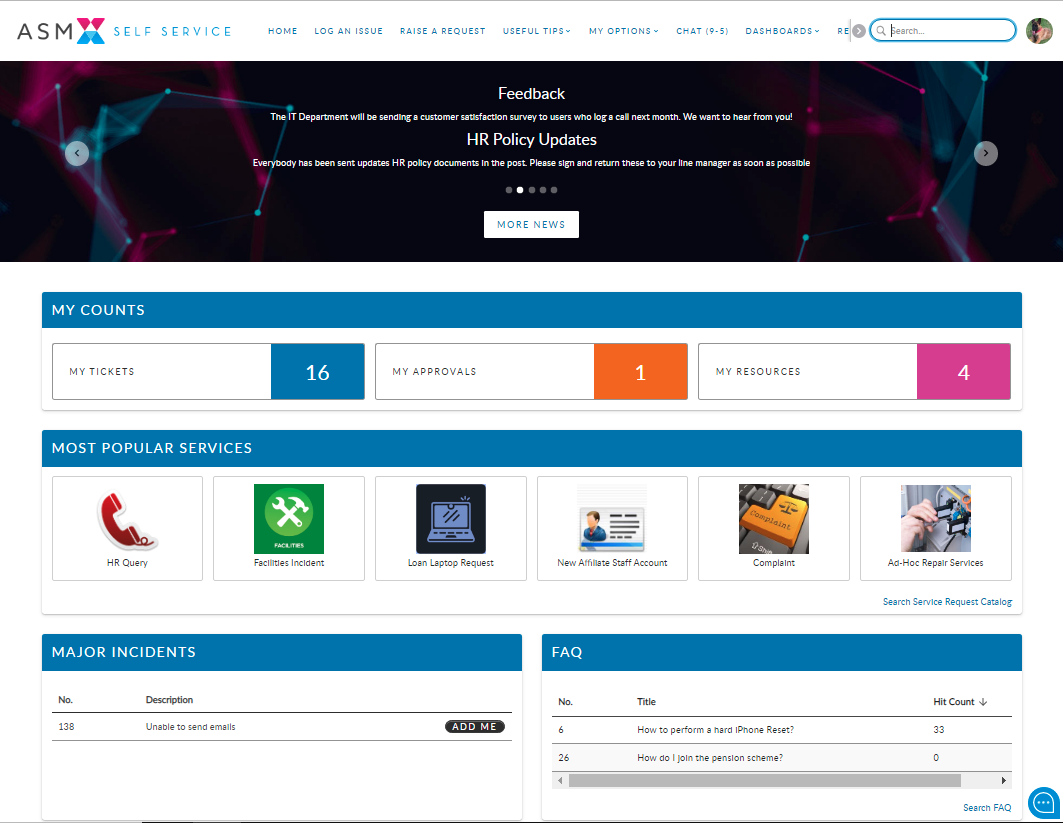Expand the My Options dropdown
Viewport: 1063px width, 823px height.
pos(623,31)
